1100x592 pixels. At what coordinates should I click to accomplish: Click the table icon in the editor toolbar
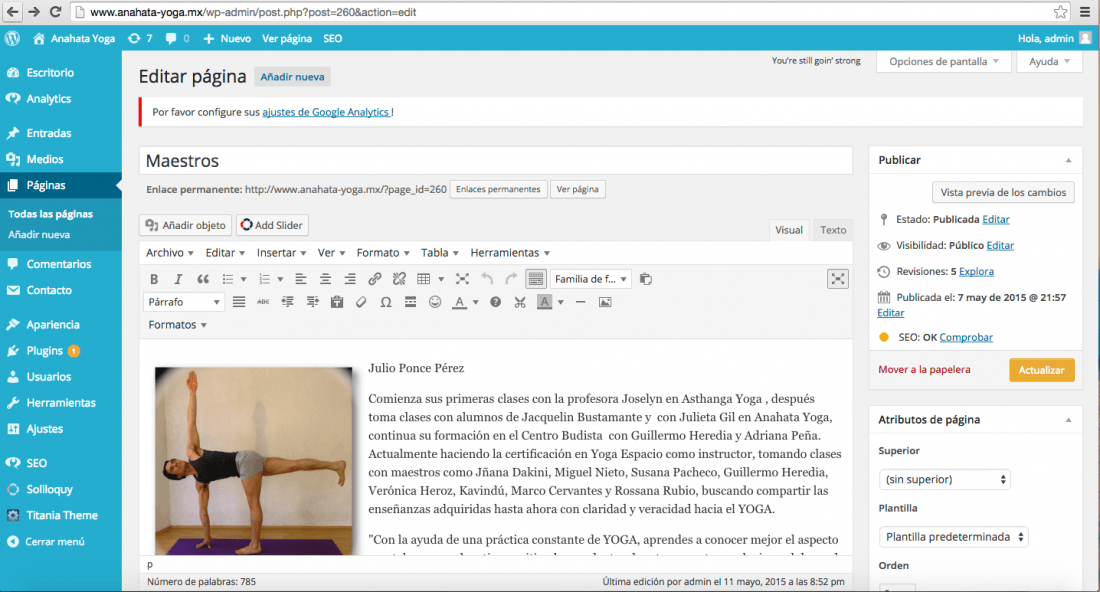point(424,279)
